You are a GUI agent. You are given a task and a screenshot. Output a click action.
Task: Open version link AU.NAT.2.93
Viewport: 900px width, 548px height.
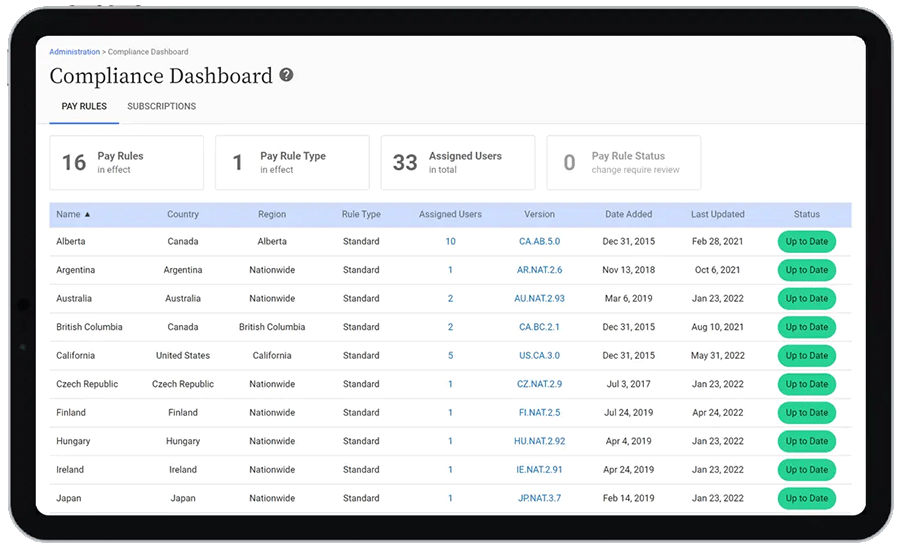539,298
